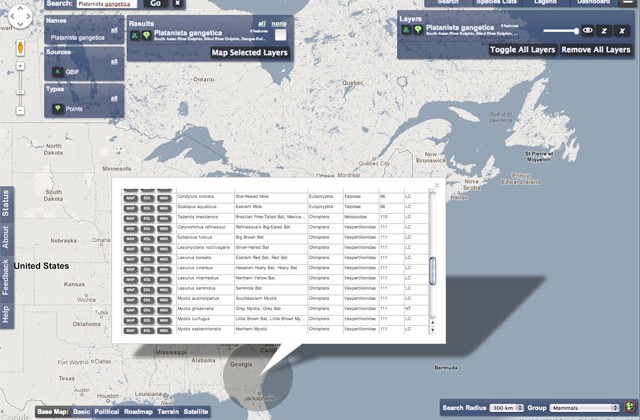
Task: Click into the Search text field
Action: [107, 4]
